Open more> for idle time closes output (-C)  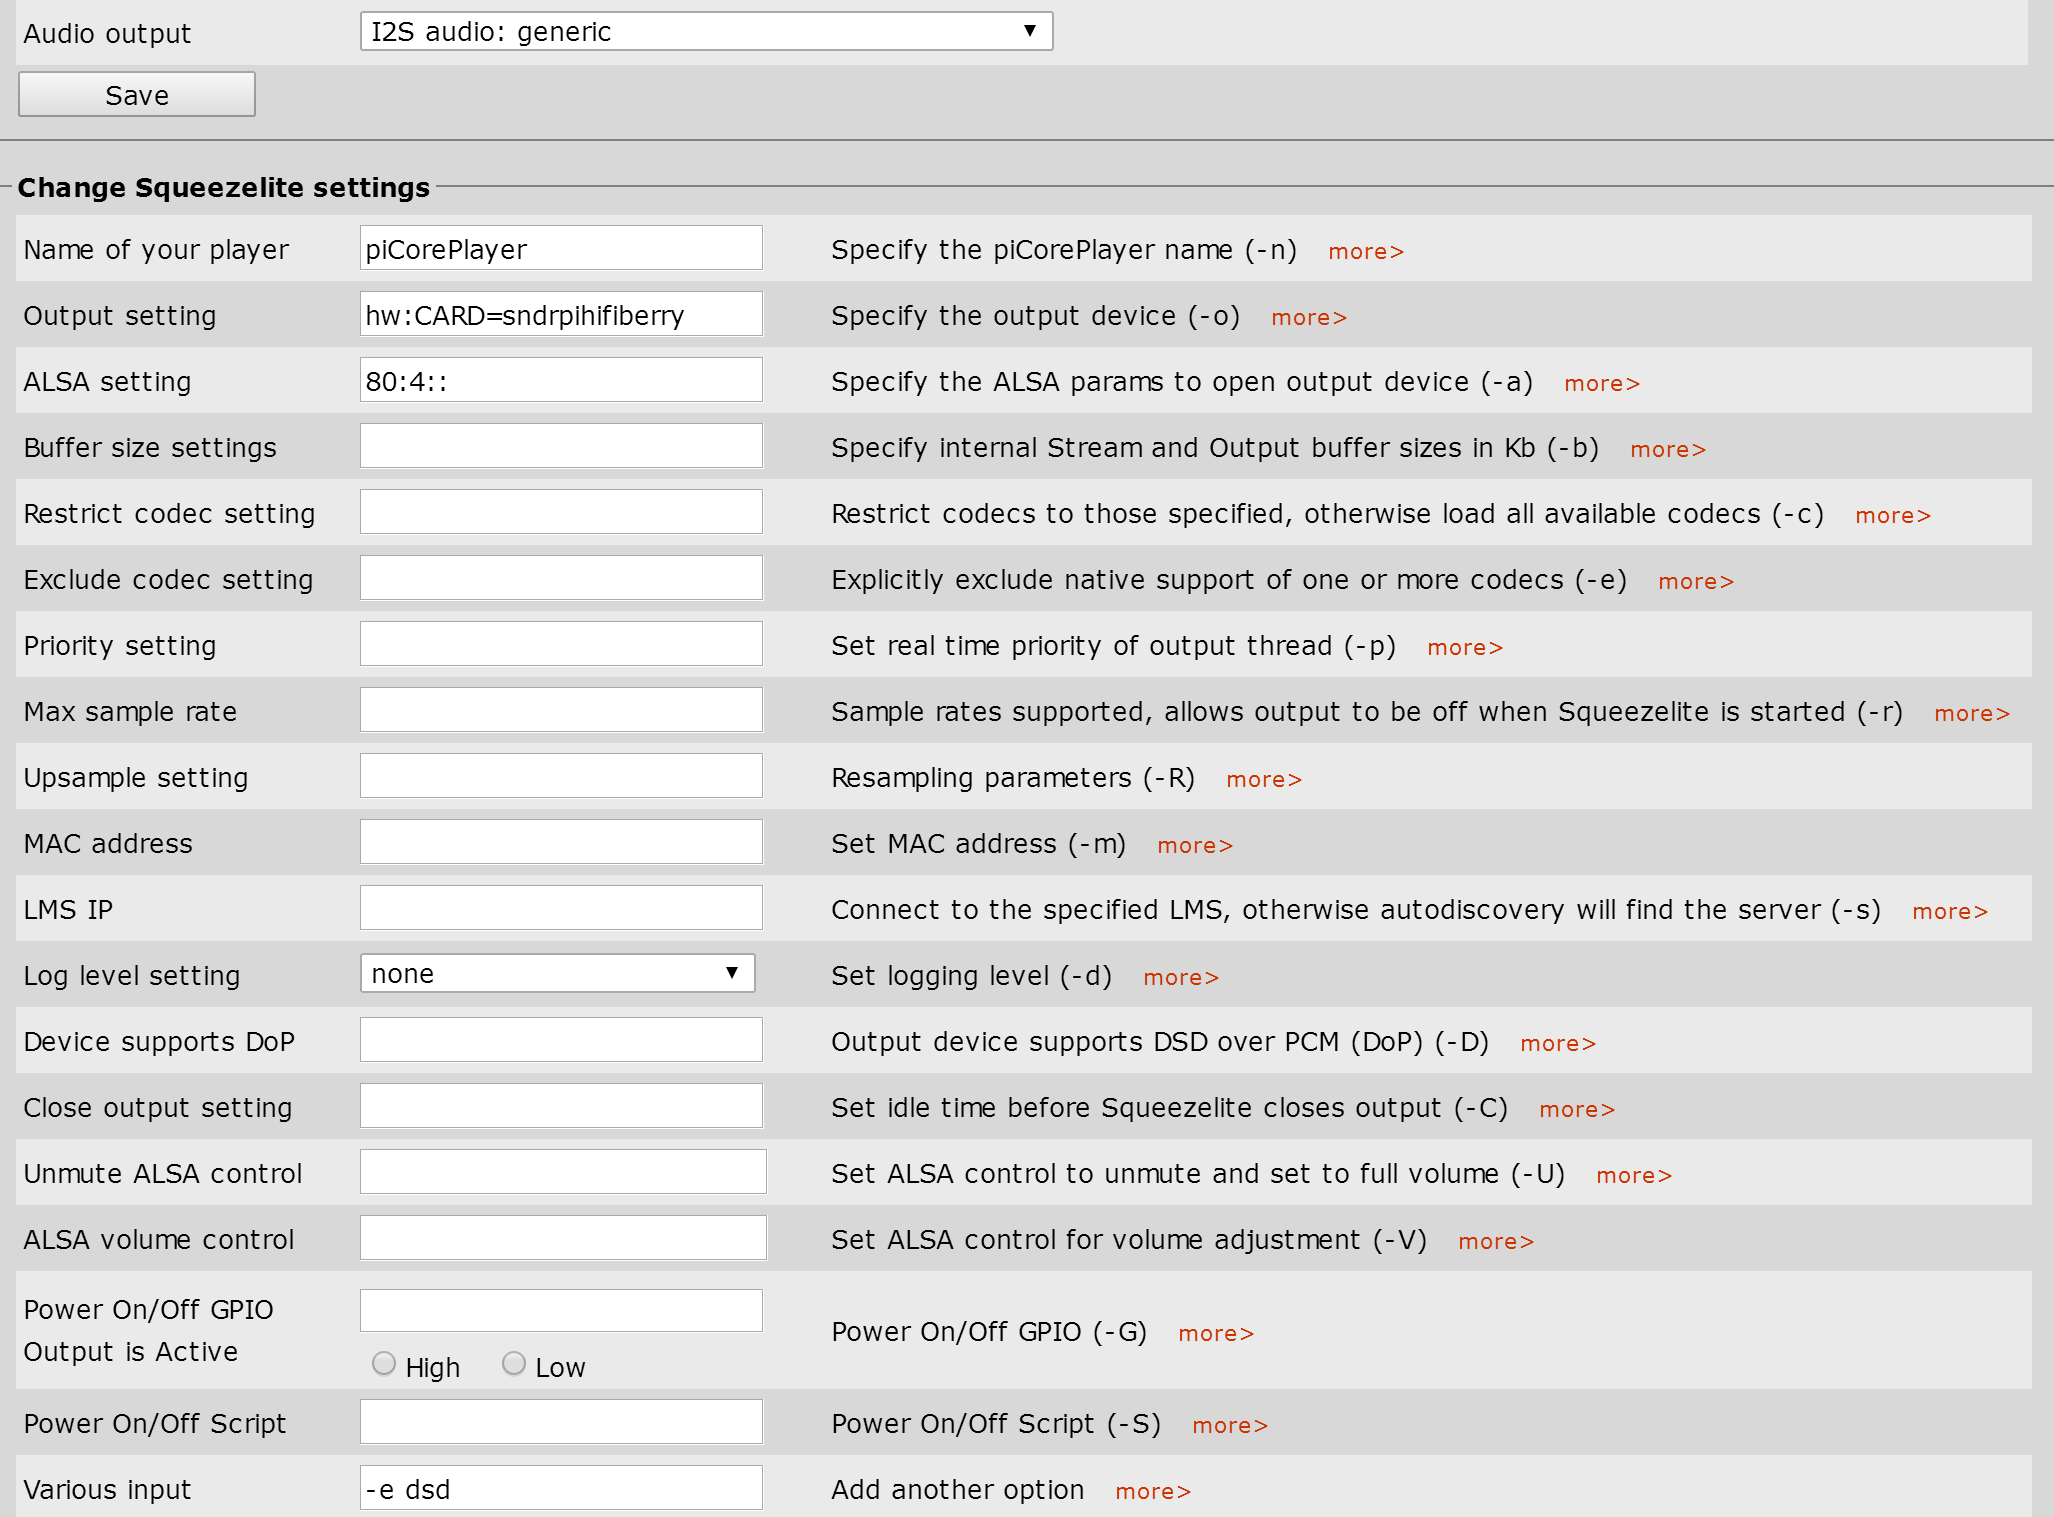(x=1577, y=1109)
